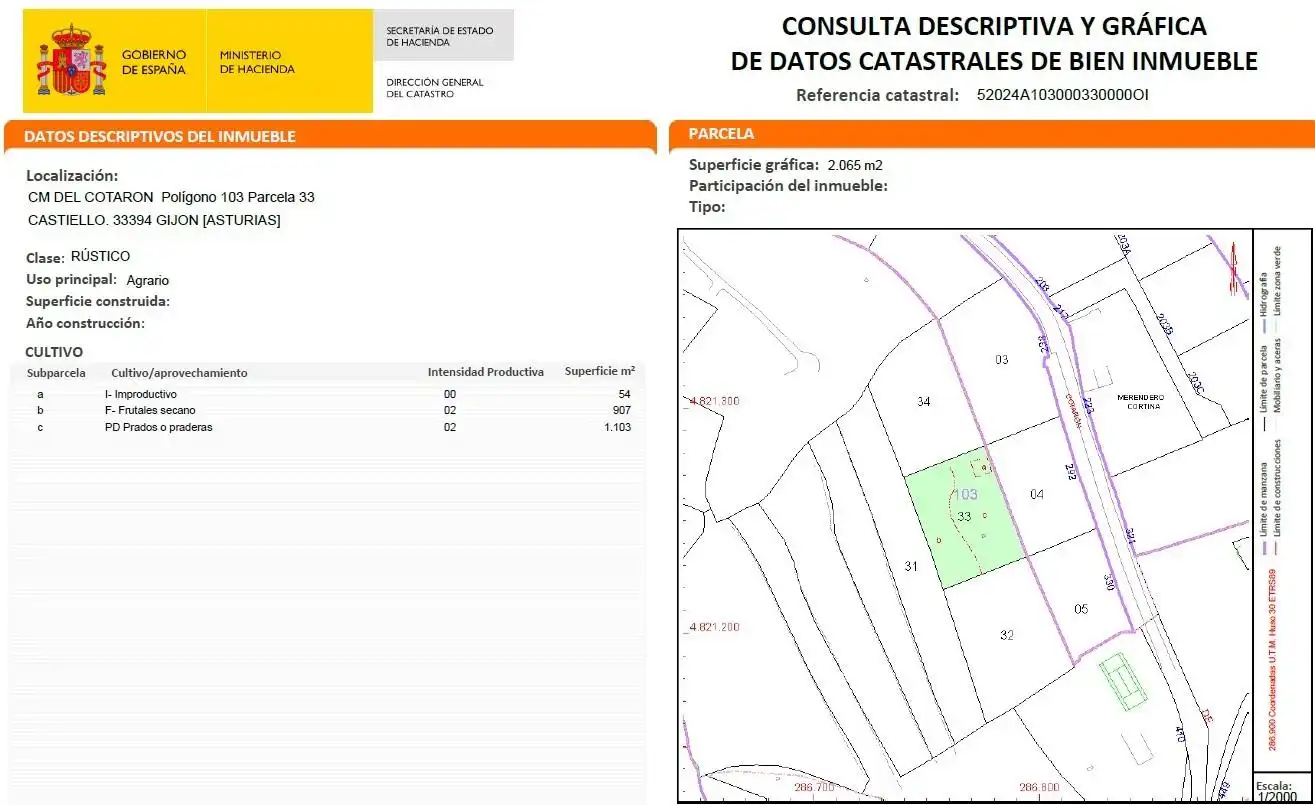Click the MINISTERIO DE HACIENDA label
Screen dimensions: 1315x805
257,62
